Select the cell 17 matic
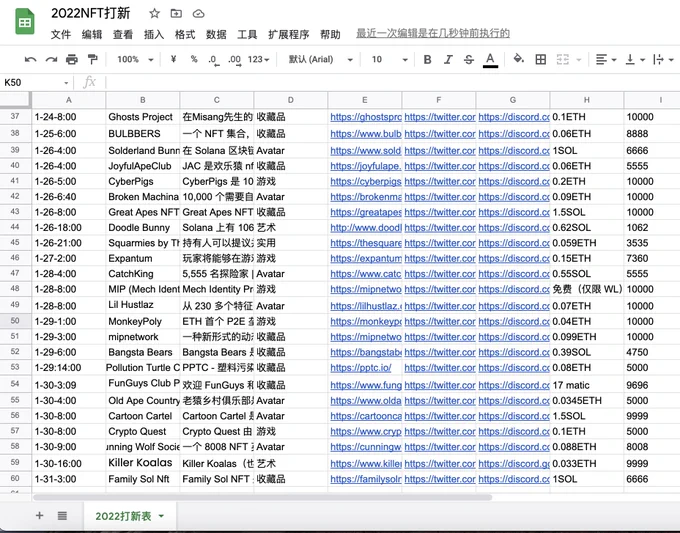The width and height of the screenshot is (680, 533). tap(586, 385)
